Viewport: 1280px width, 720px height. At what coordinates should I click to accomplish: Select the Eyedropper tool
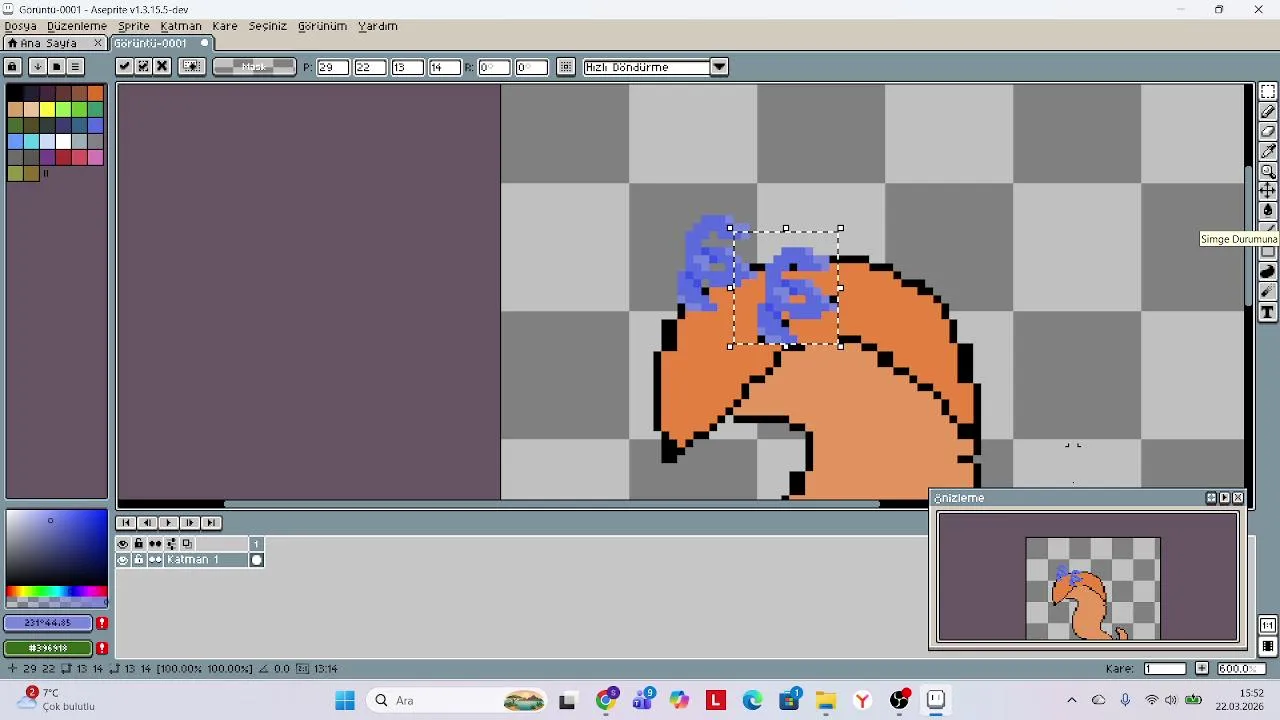coord(1268,151)
